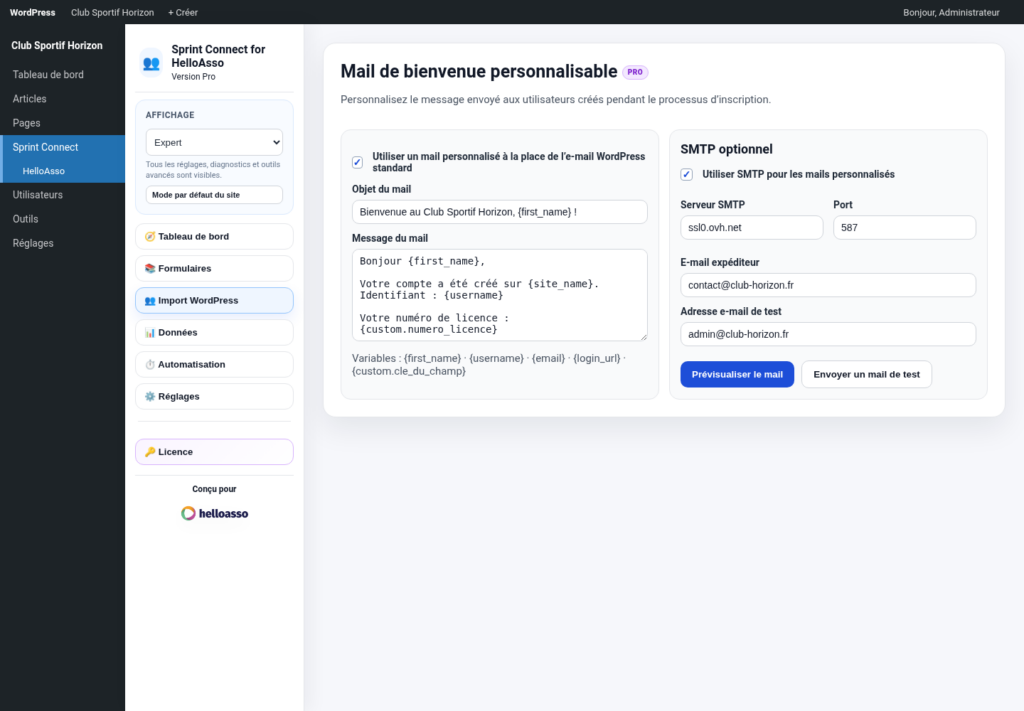Click the Sprint Connect plugin logo icon
The height and width of the screenshot is (711, 1024).
tap(151, 63)
